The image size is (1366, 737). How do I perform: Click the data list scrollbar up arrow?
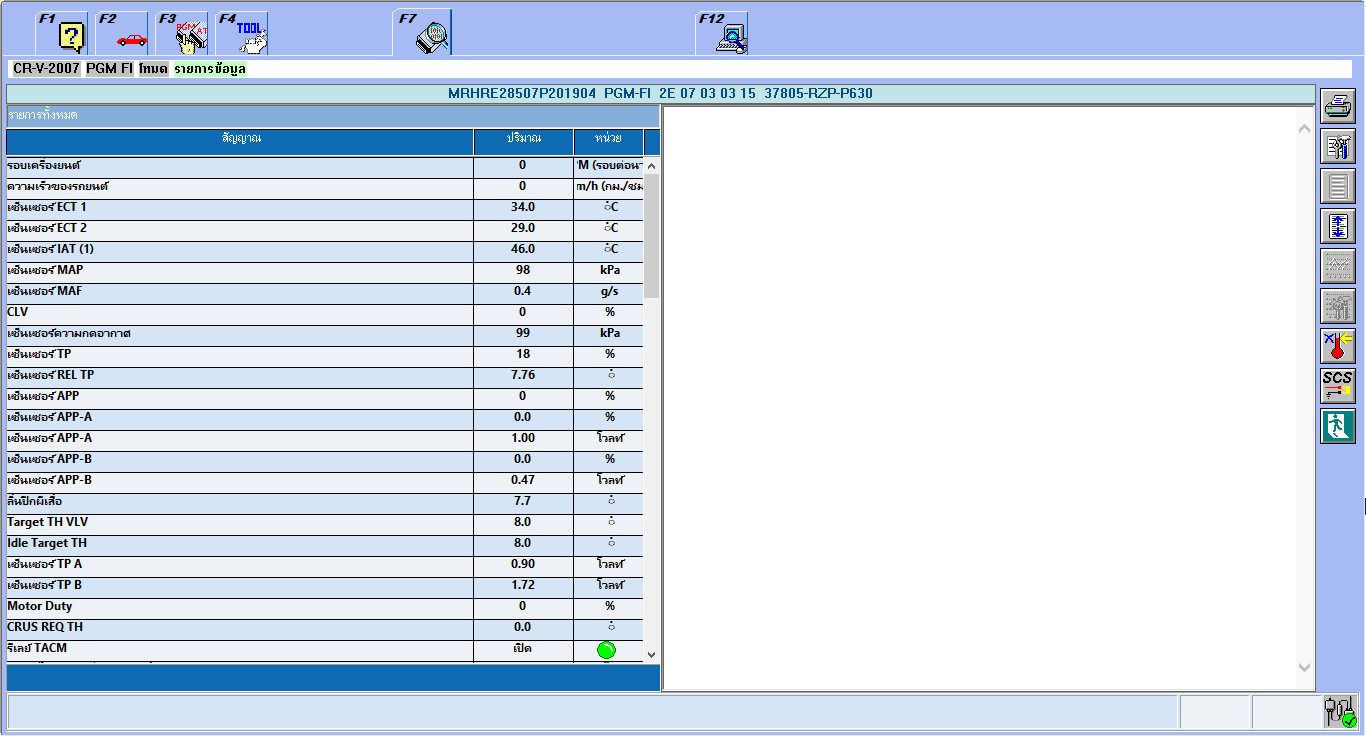pyautogui.click(x=652, y=166)
